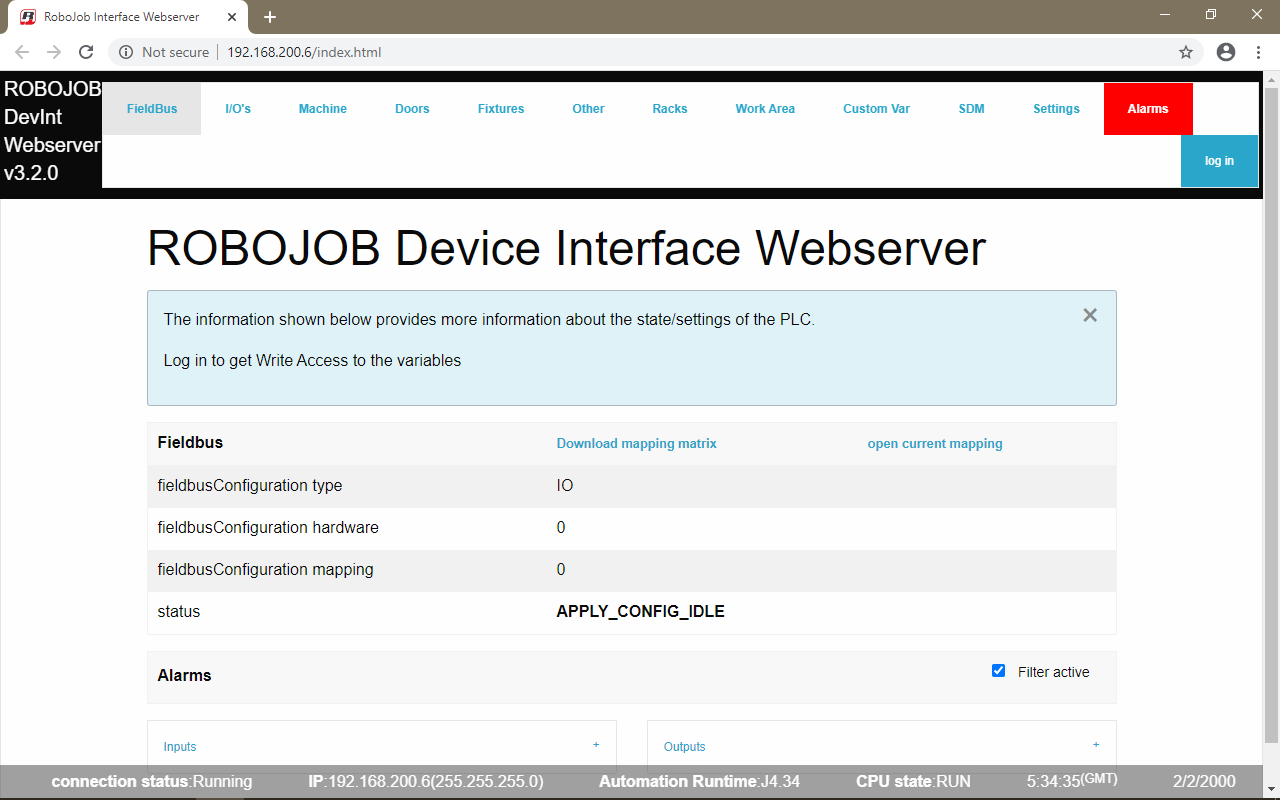Select the APPLY_CONFIG_IDLE status value

pyautogui.click(x=640, y=611)
